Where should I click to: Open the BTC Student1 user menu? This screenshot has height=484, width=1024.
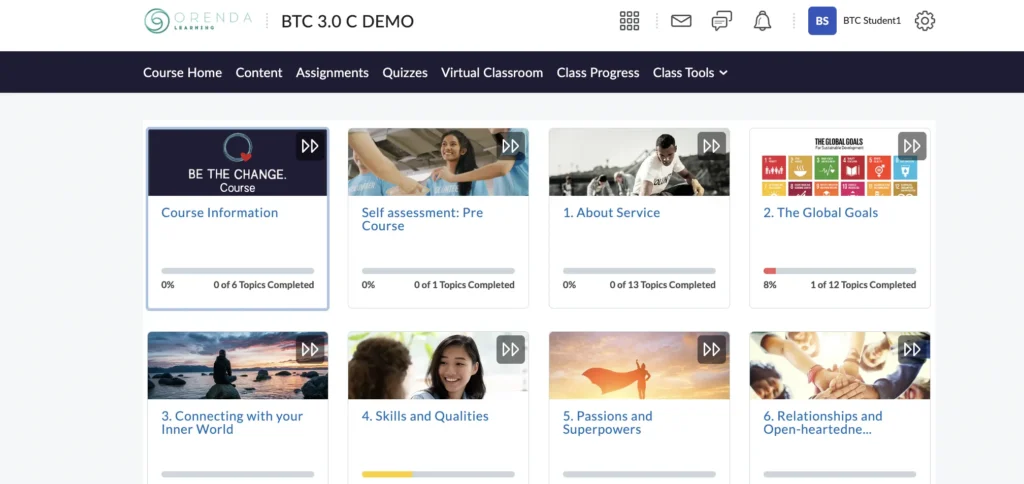pos(855,21)
